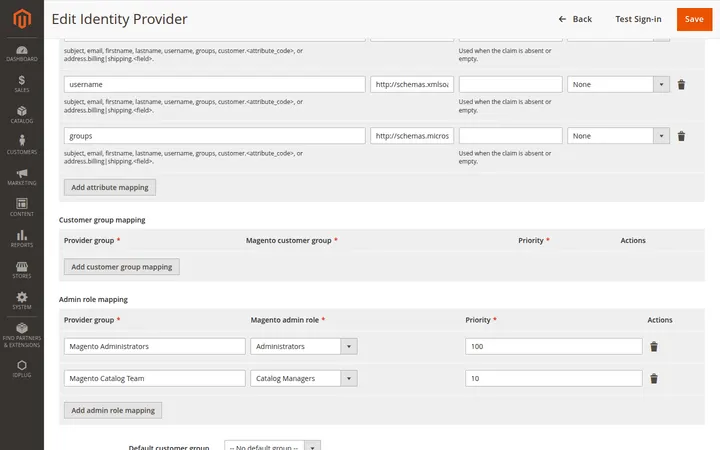Open the Sales sidebar icon
Screen dimensions: 720x450
22,84
